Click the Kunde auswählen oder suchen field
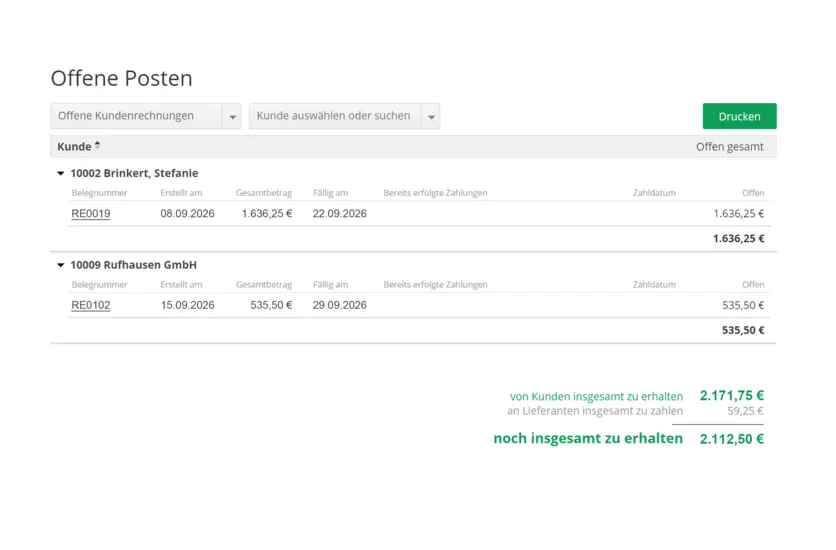Viewport: 836px width, 550px height. (334, 116)
